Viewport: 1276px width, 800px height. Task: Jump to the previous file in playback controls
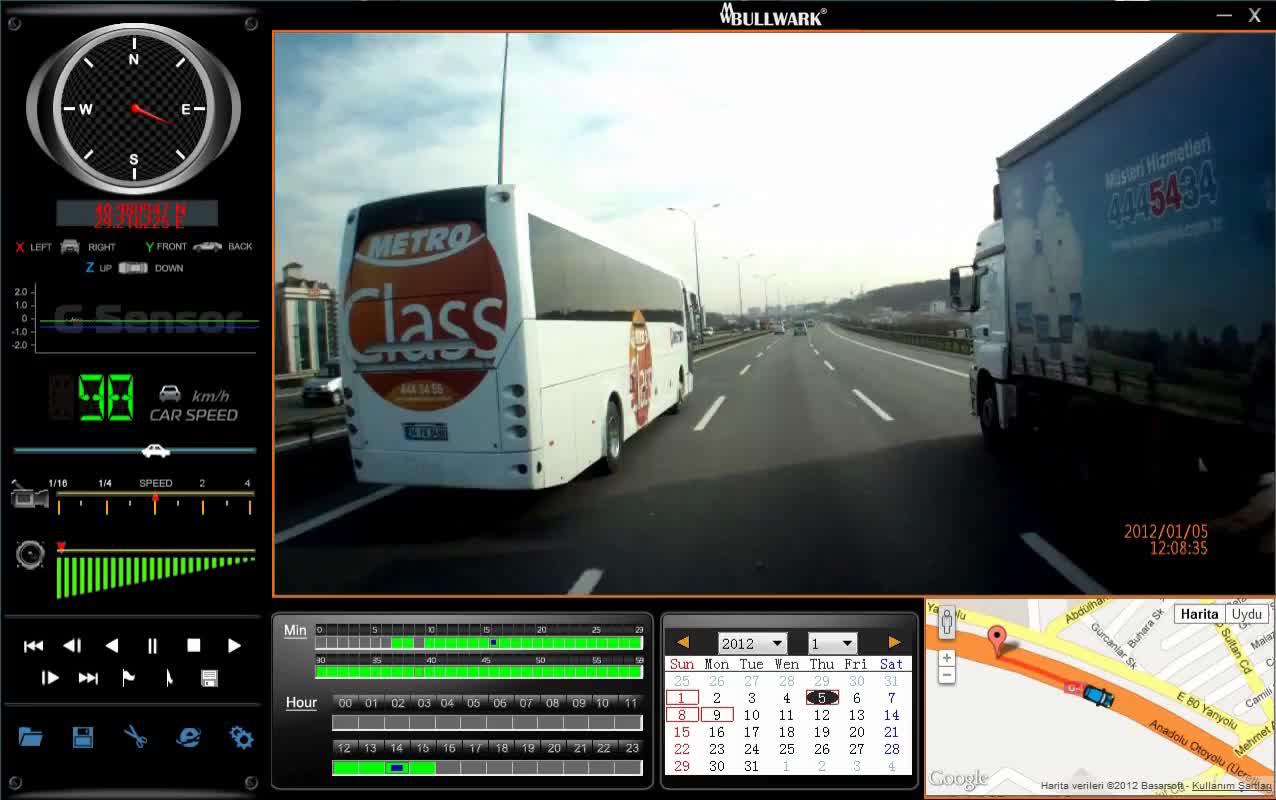(x=33, y=646)
